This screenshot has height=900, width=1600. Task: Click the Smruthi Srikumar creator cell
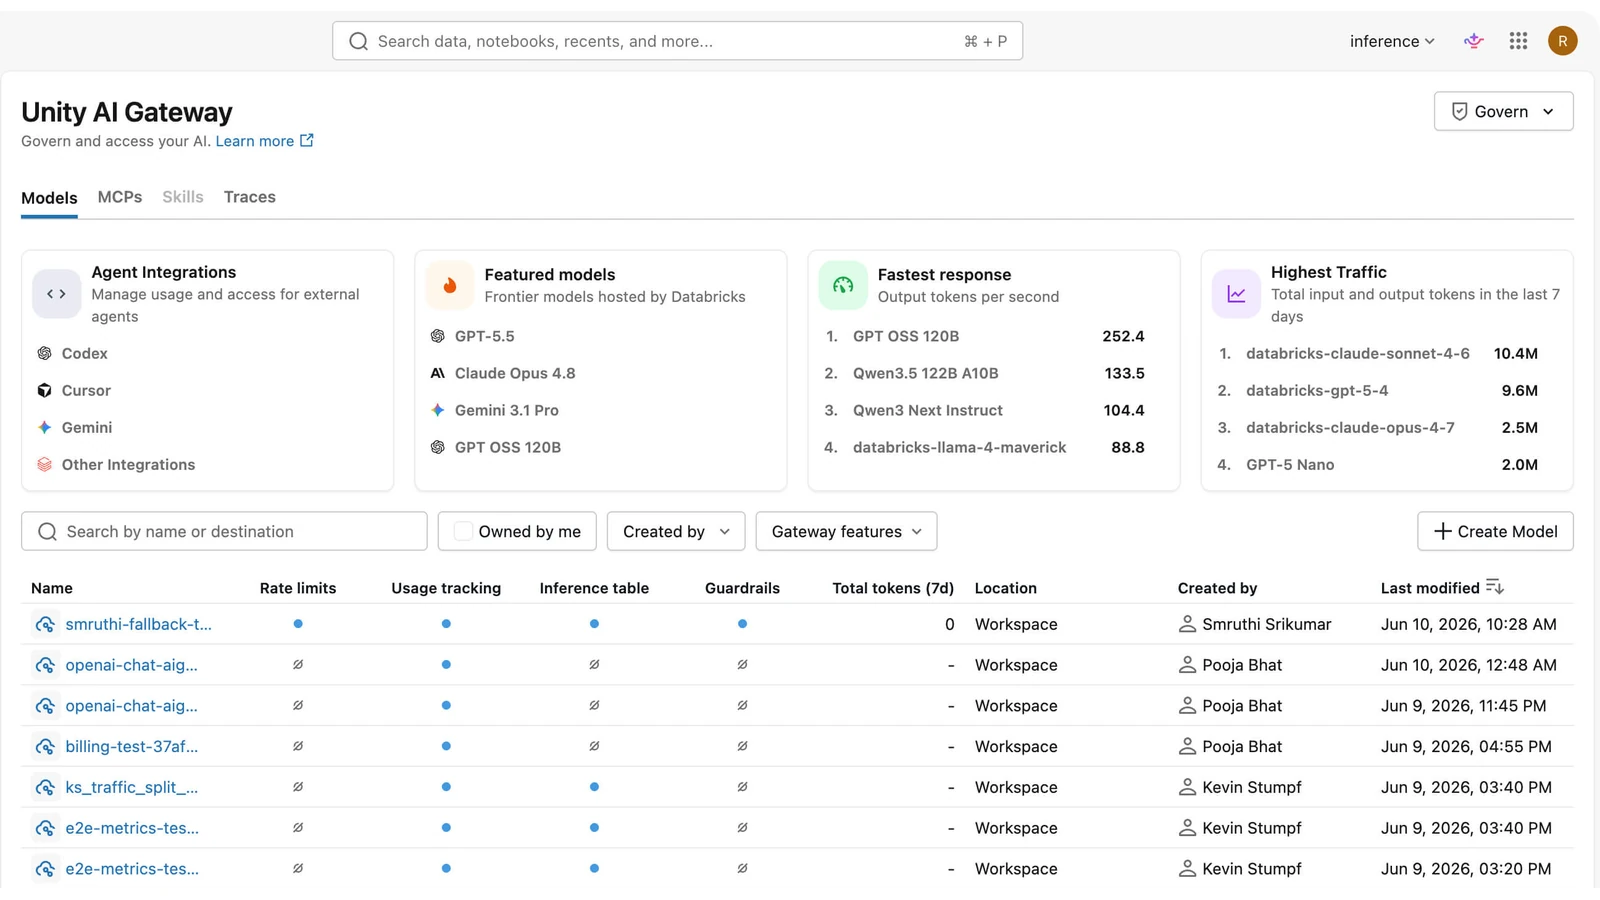point(1255,625)
